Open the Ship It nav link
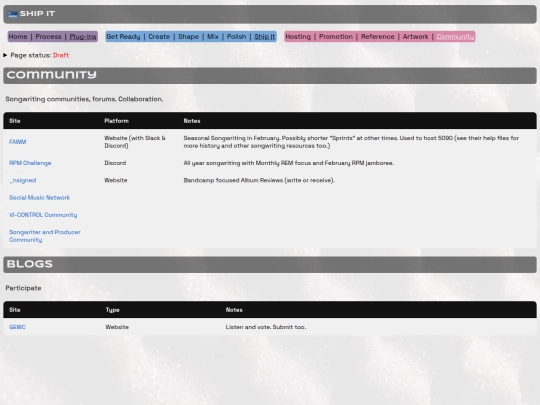540x405 pixels. (264, 37)
